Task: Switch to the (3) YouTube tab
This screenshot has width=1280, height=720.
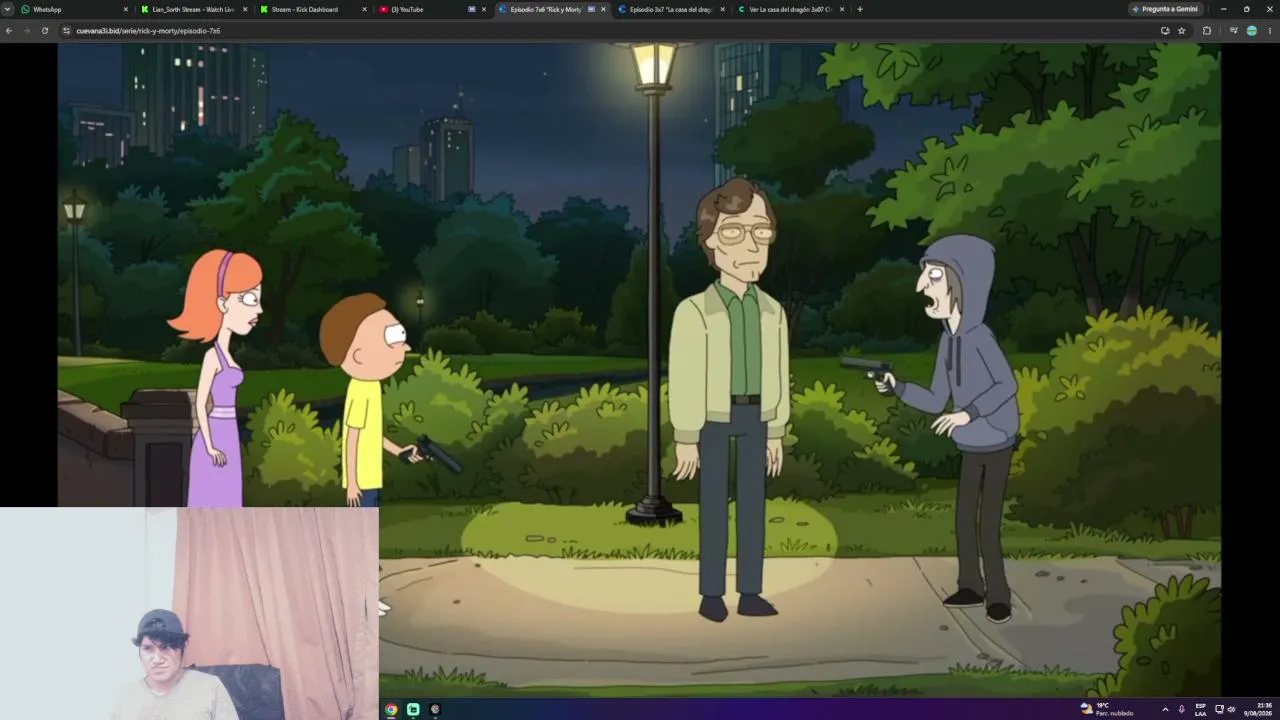Action: (432, 9)
